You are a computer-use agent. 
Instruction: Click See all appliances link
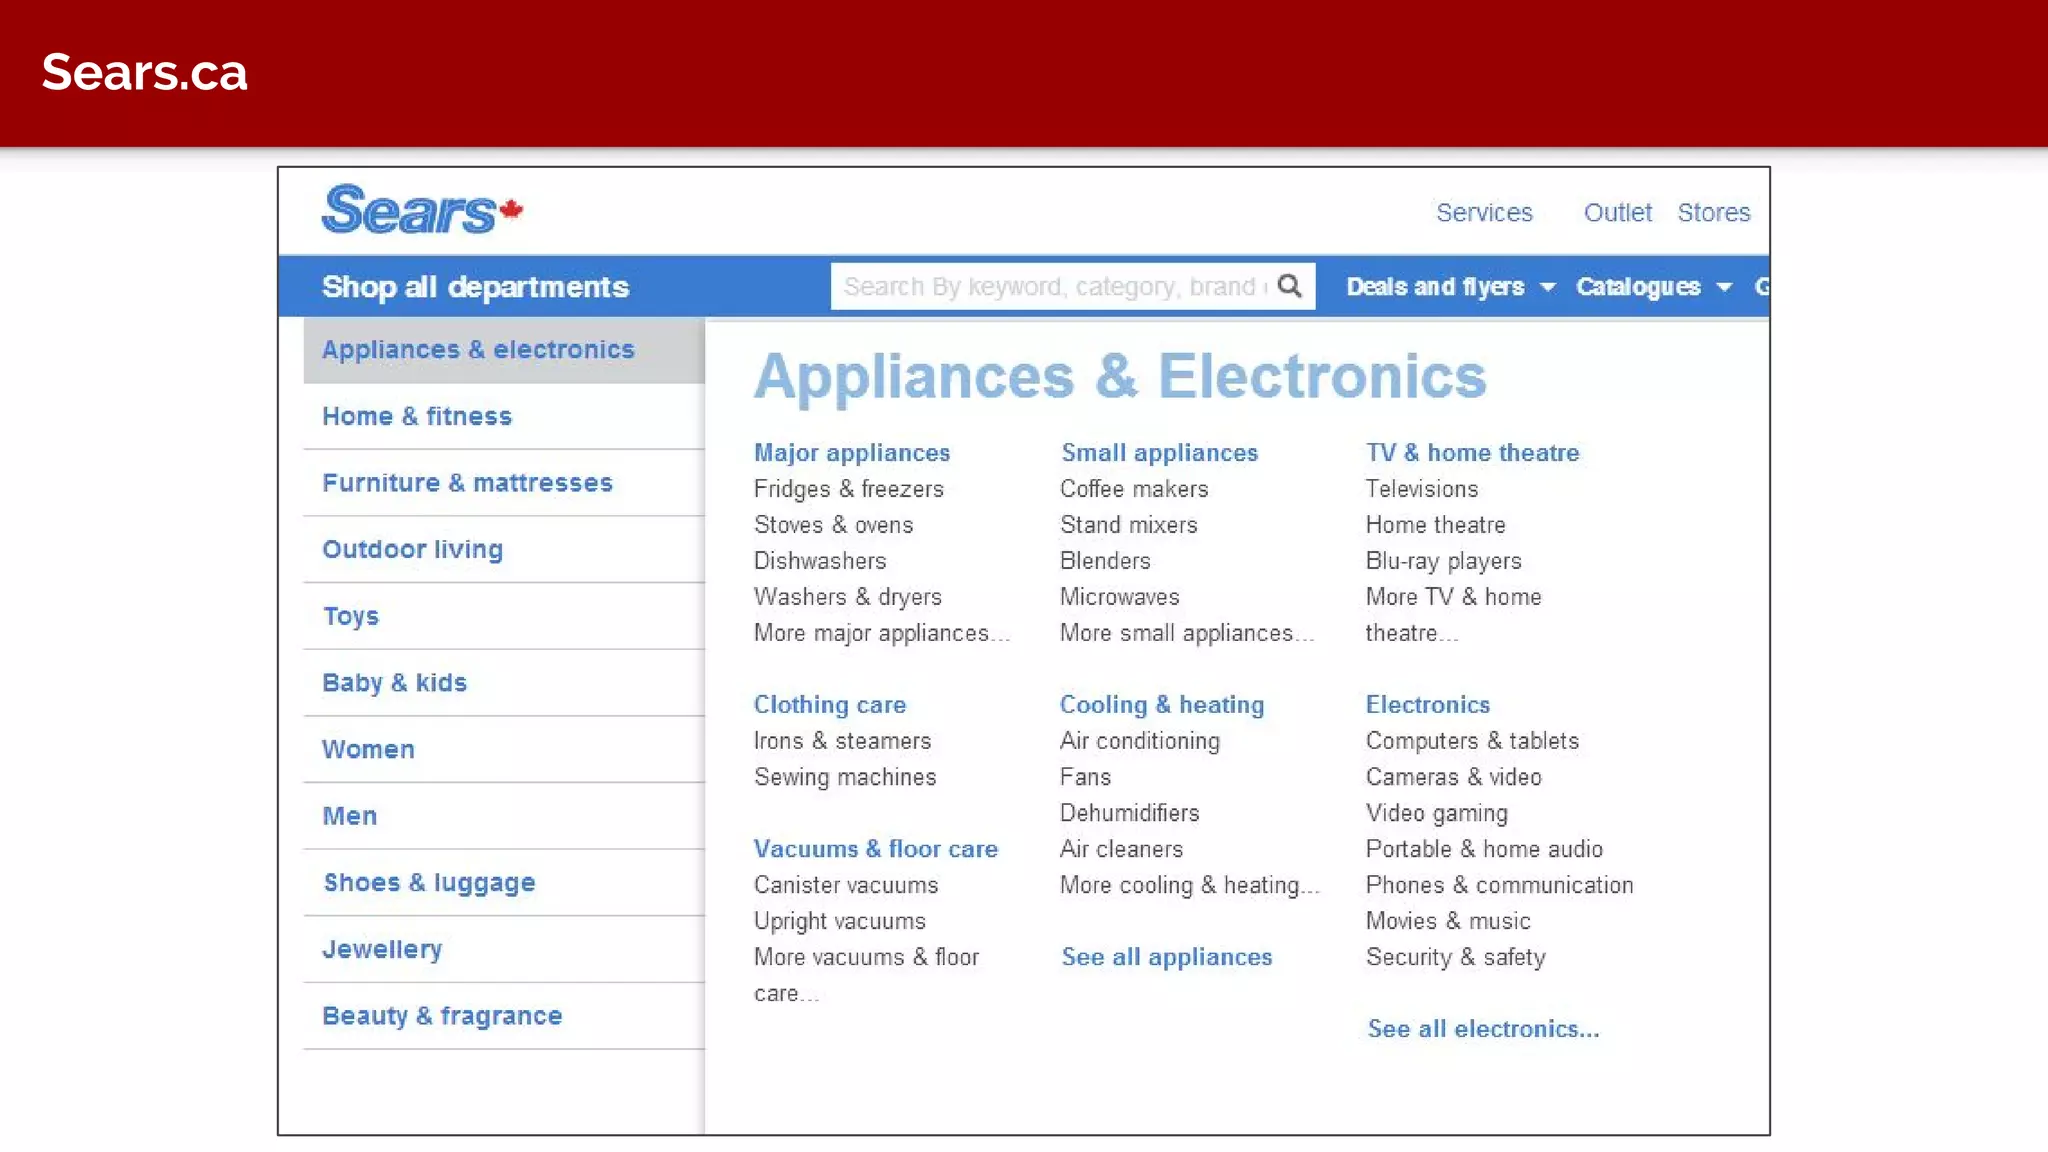pos(1166,957)
